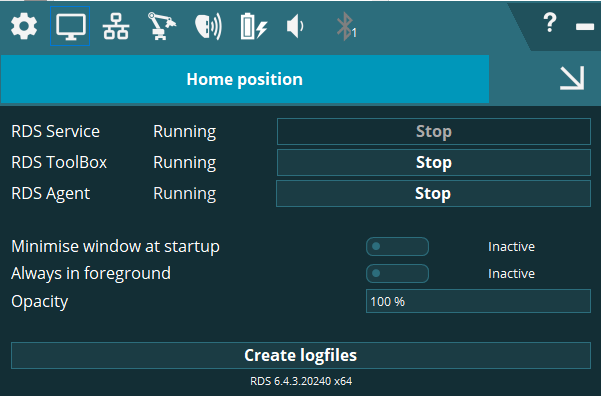Open the help question mark

[550, 22]
